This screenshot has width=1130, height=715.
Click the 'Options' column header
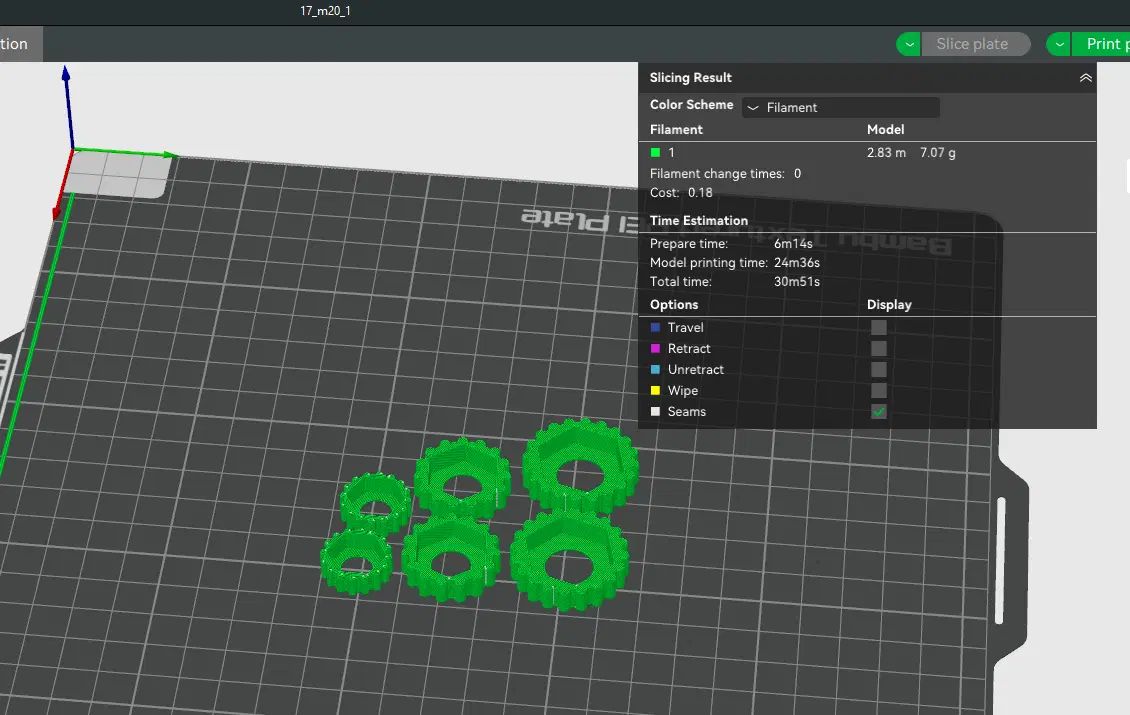(x=674, y=304)
